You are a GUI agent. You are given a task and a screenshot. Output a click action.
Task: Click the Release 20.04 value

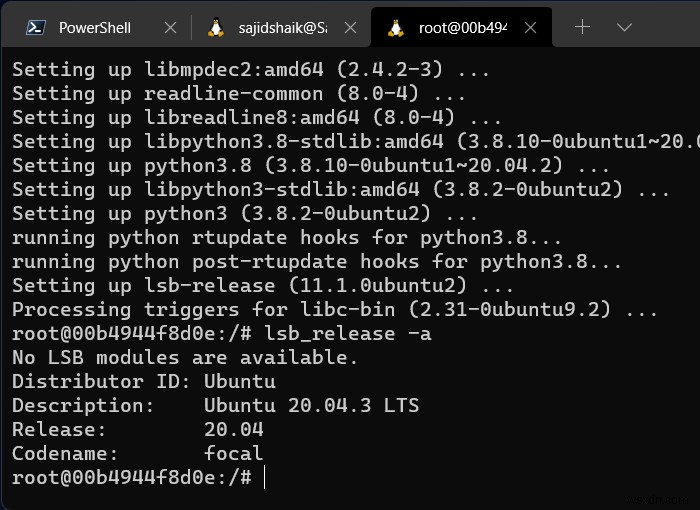pyautogui.click(x=233, y=430)
